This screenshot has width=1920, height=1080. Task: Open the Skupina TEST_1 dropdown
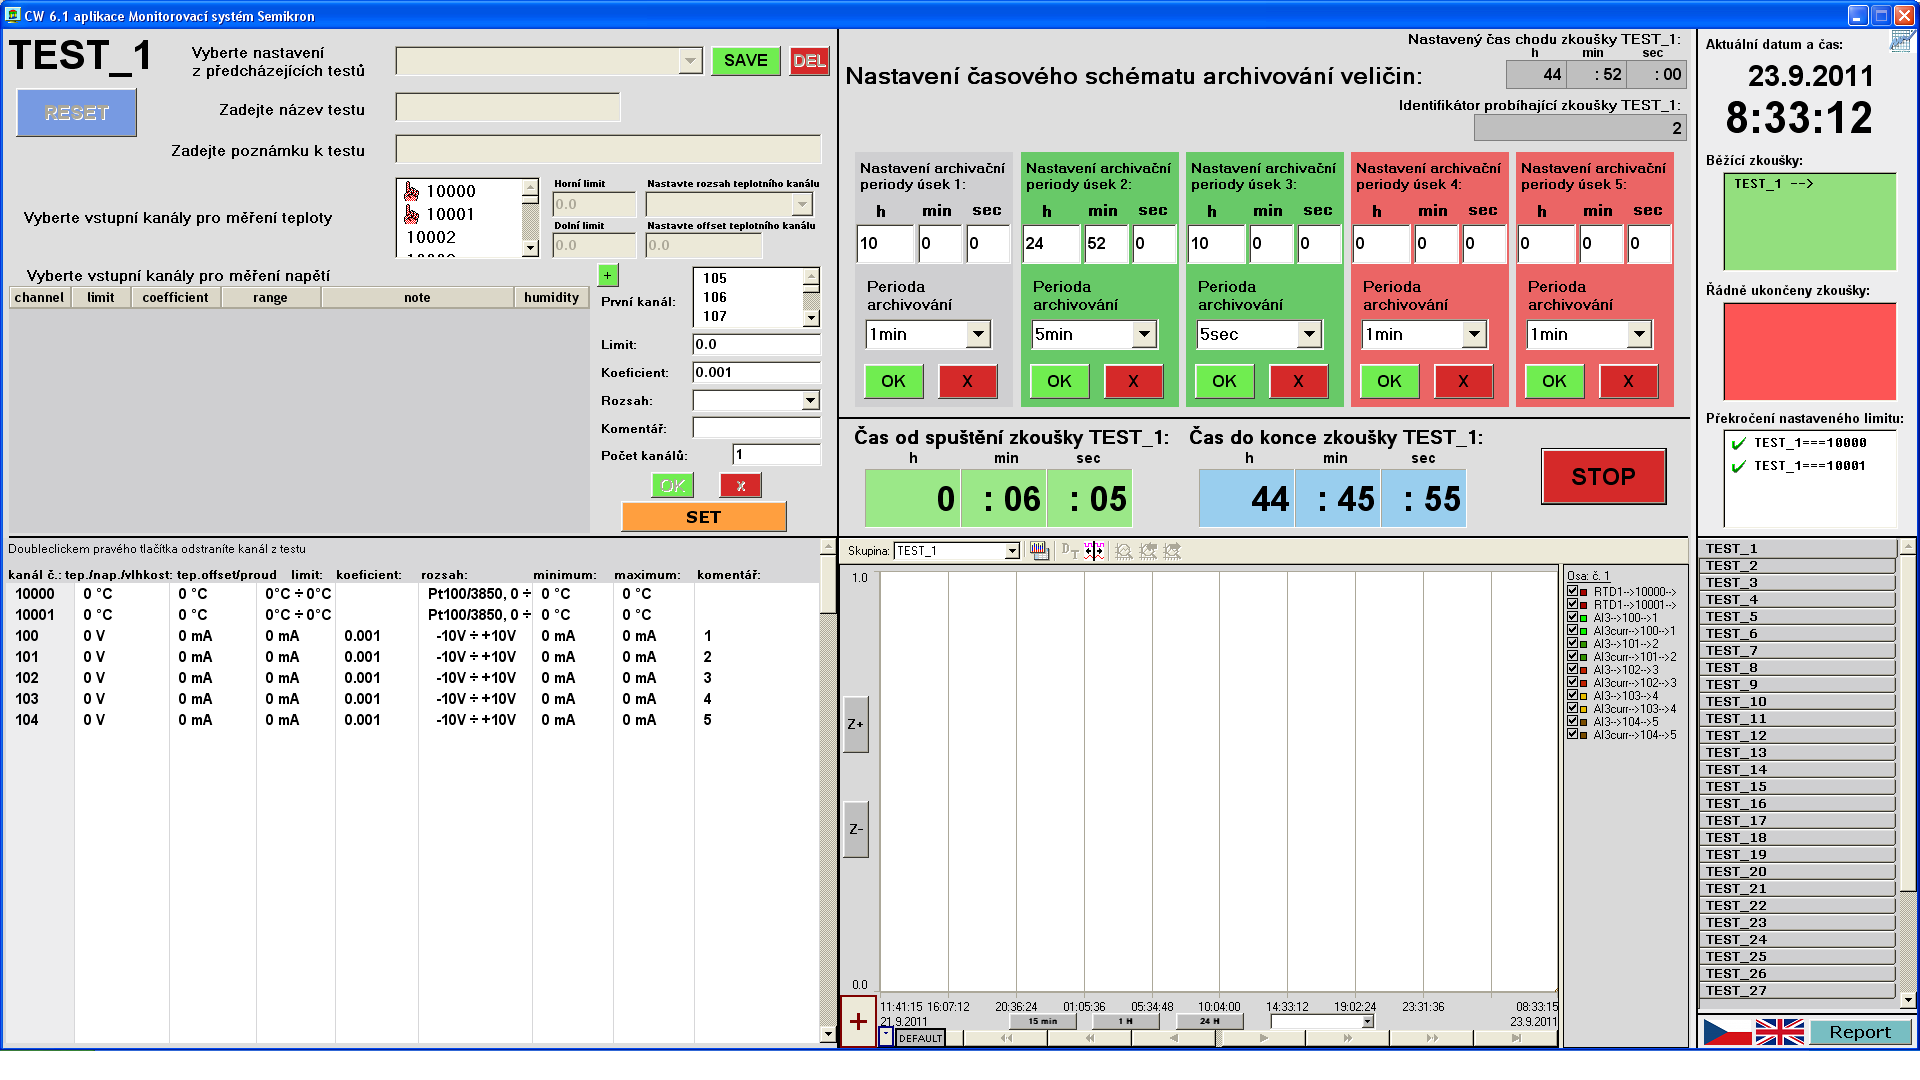tap(1012, 551)
